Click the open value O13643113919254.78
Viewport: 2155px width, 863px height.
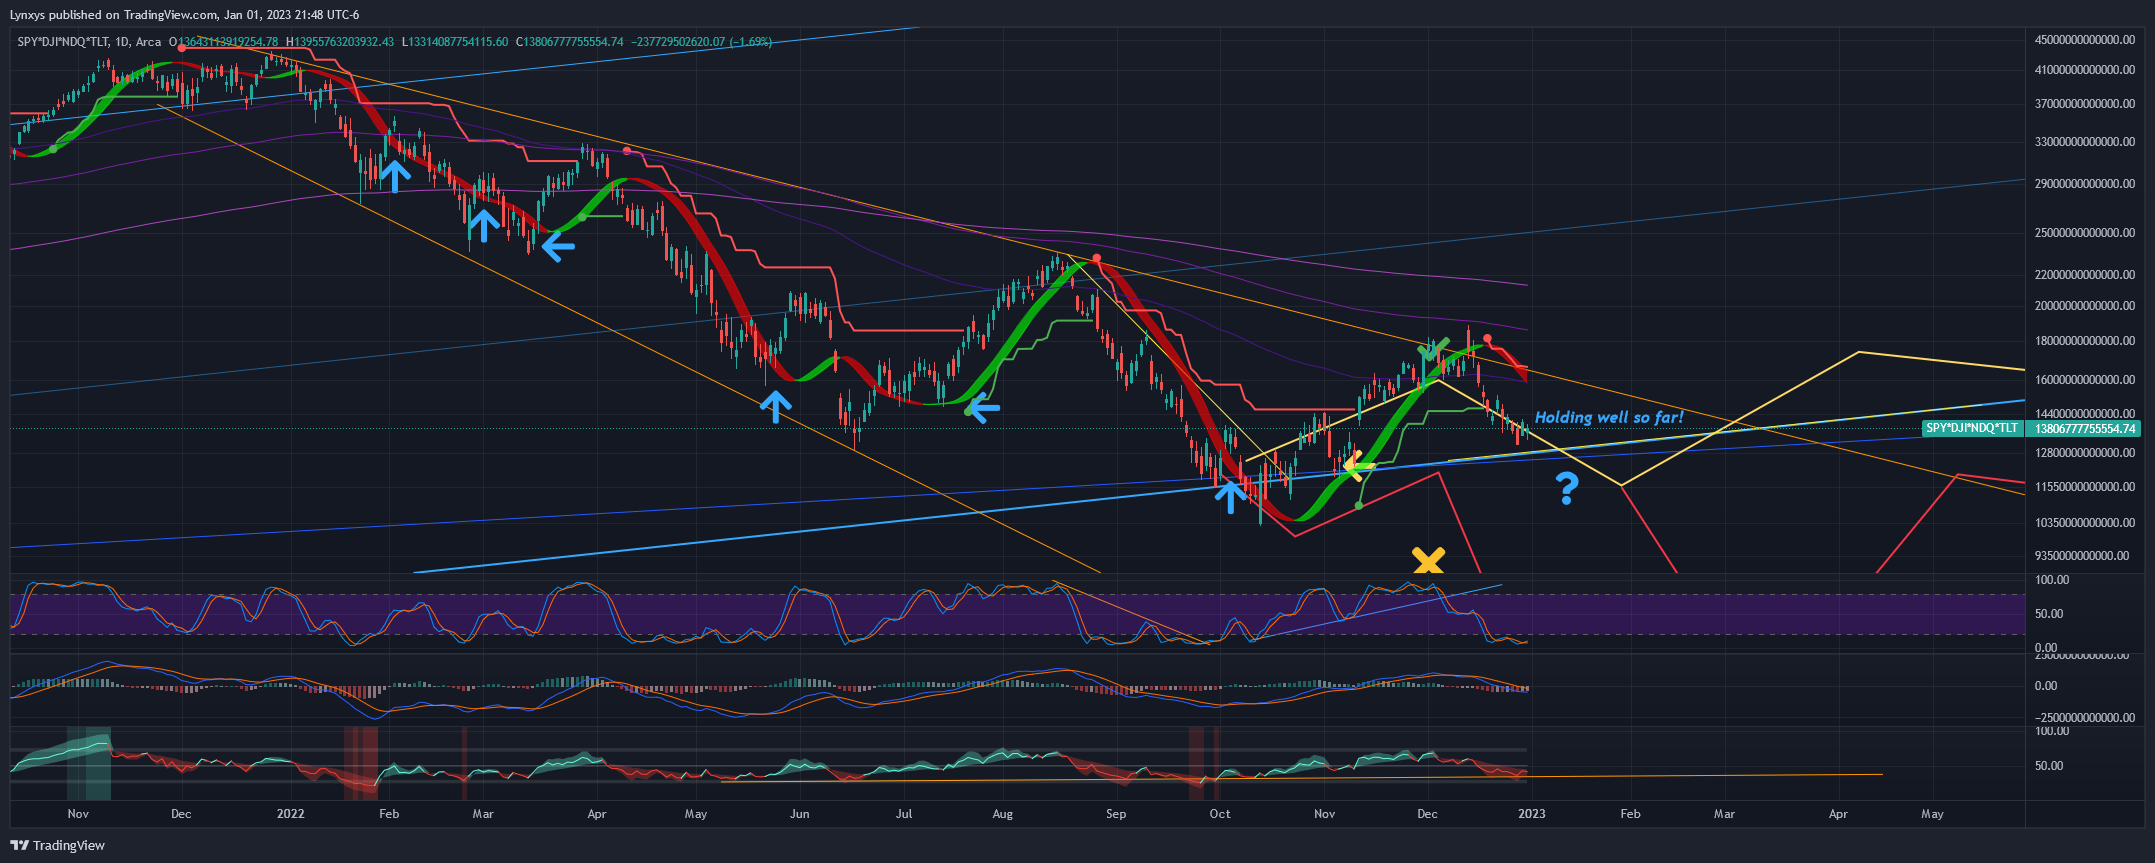(224, 42)
